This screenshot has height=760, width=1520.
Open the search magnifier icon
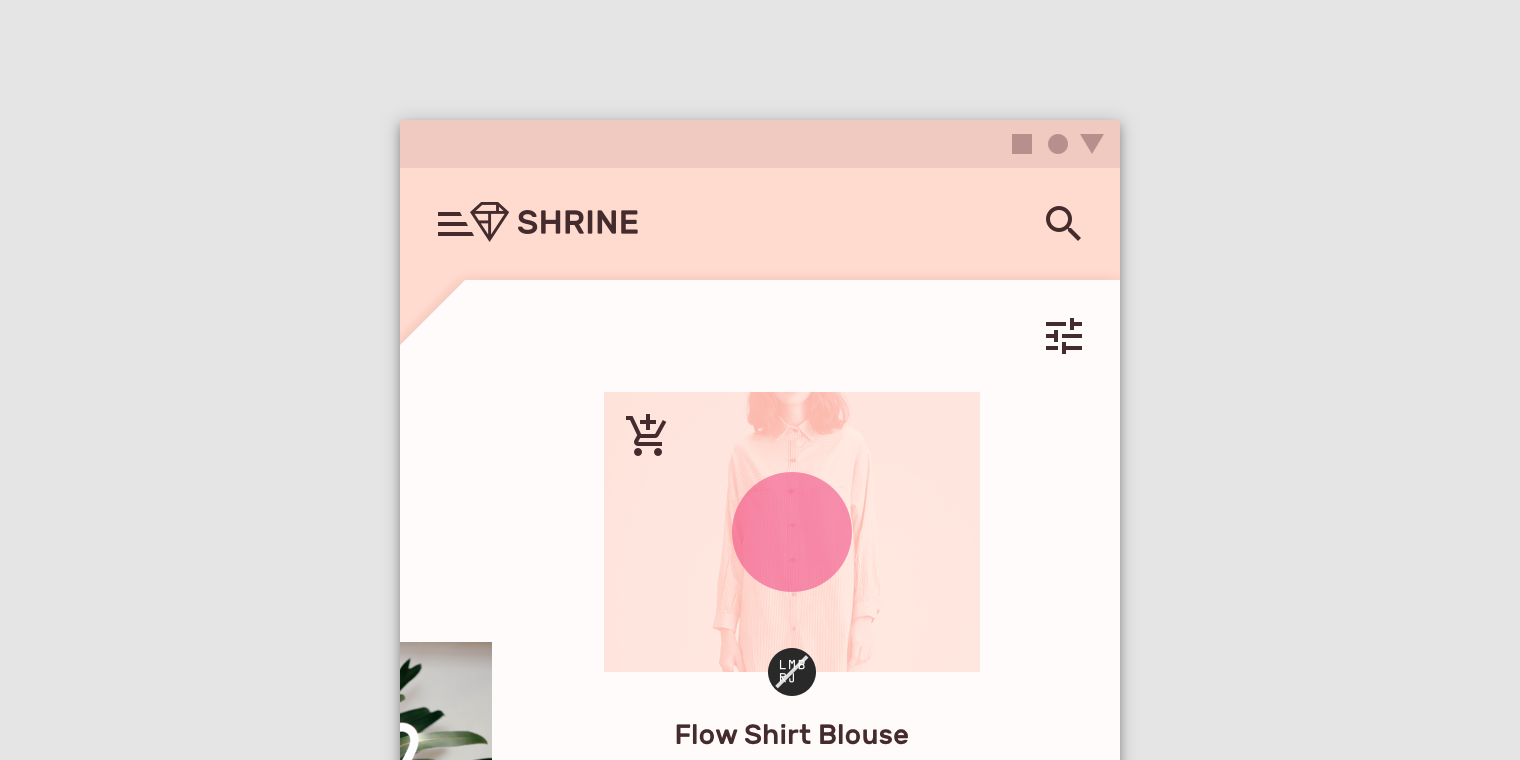coord(1063,223)
